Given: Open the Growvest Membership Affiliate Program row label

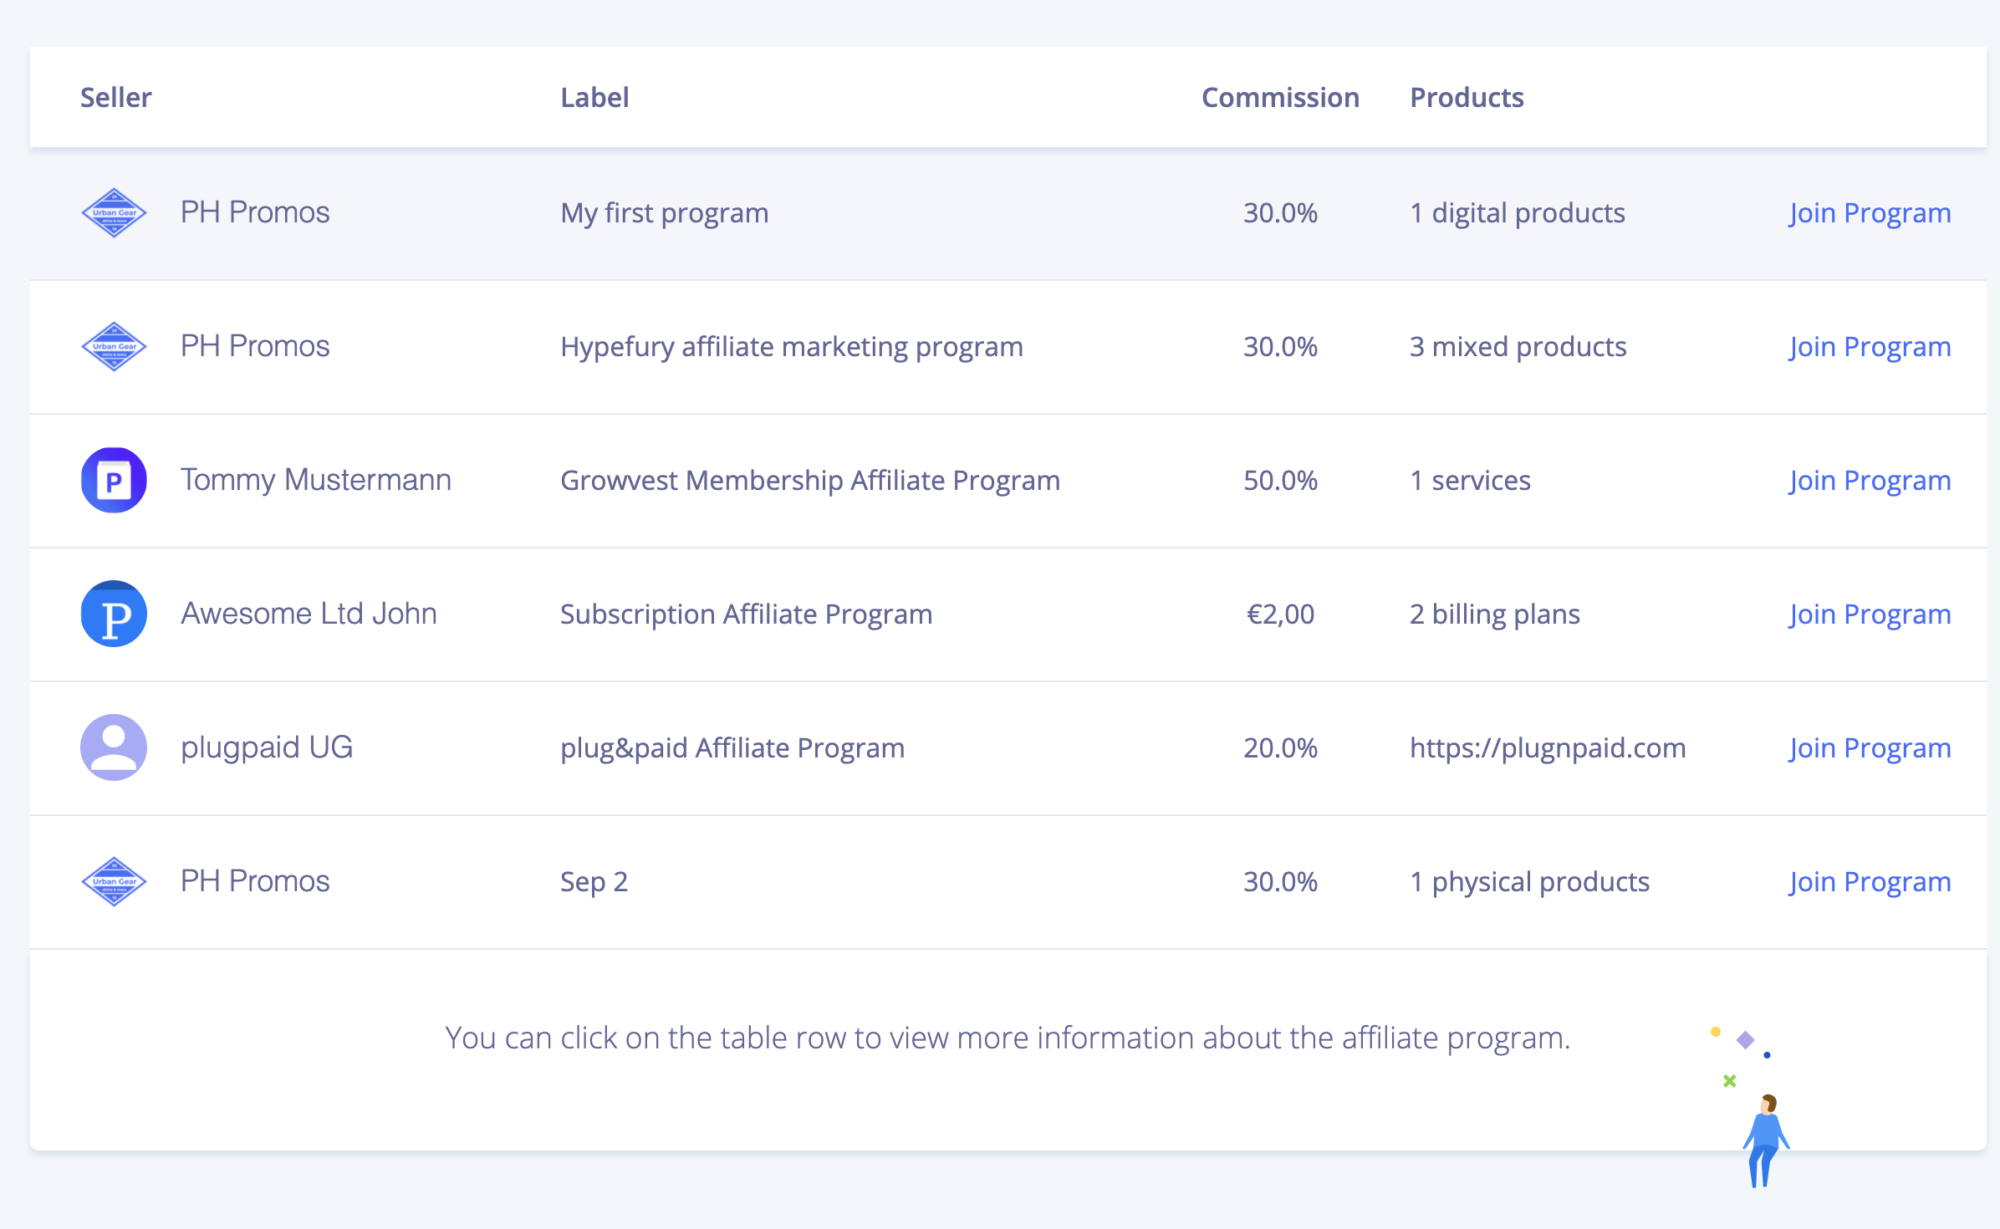Looking at the screenshot, I should 809,481.
